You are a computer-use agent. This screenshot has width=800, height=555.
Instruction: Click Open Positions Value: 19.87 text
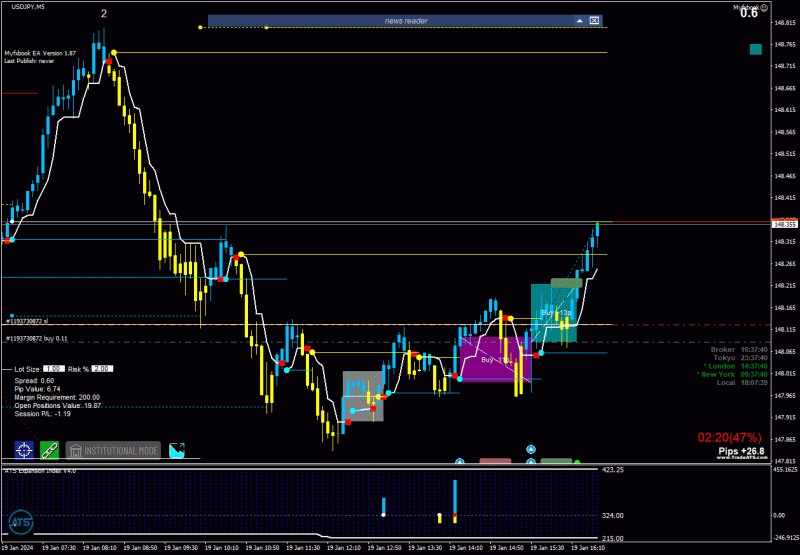(x=58, y=406)
